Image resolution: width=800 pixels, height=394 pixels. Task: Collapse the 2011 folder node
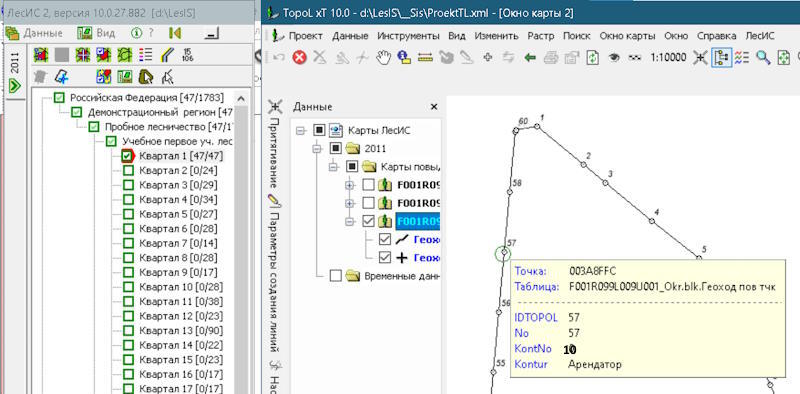point(317,149)
